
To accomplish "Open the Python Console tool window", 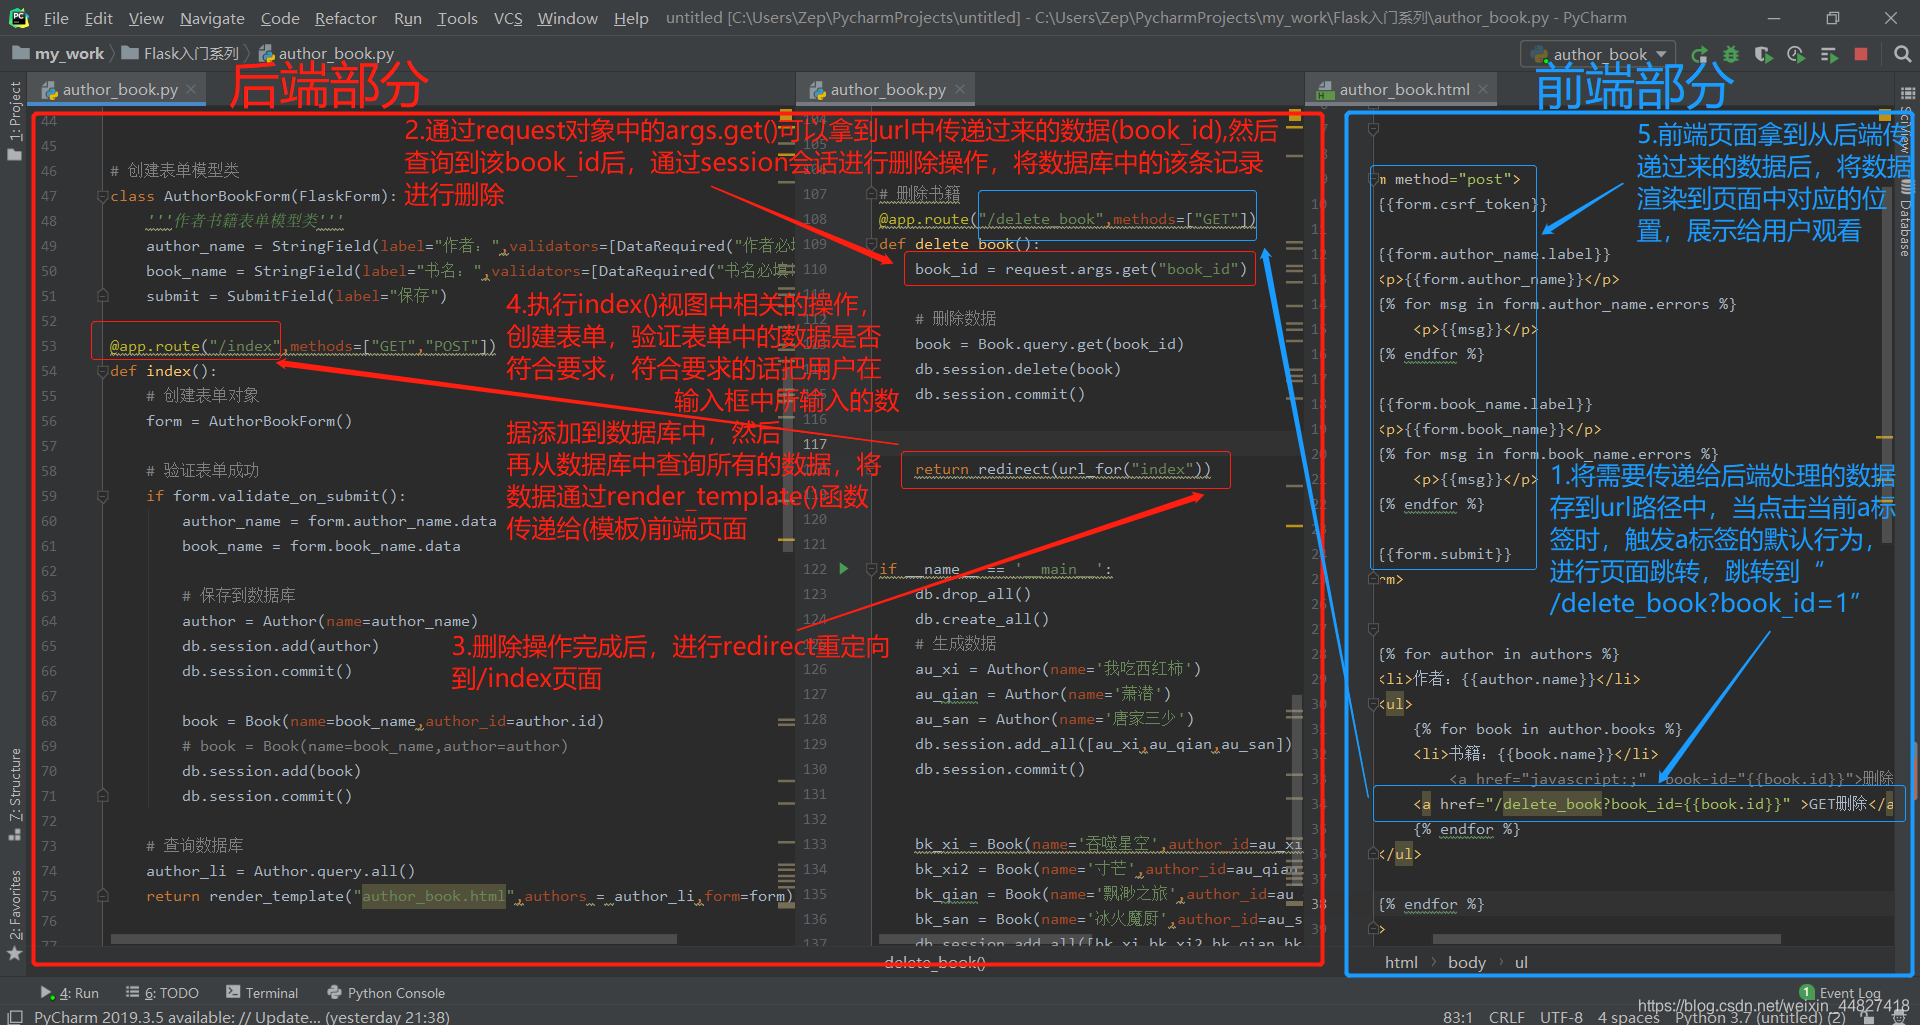I will pos(386,993).
